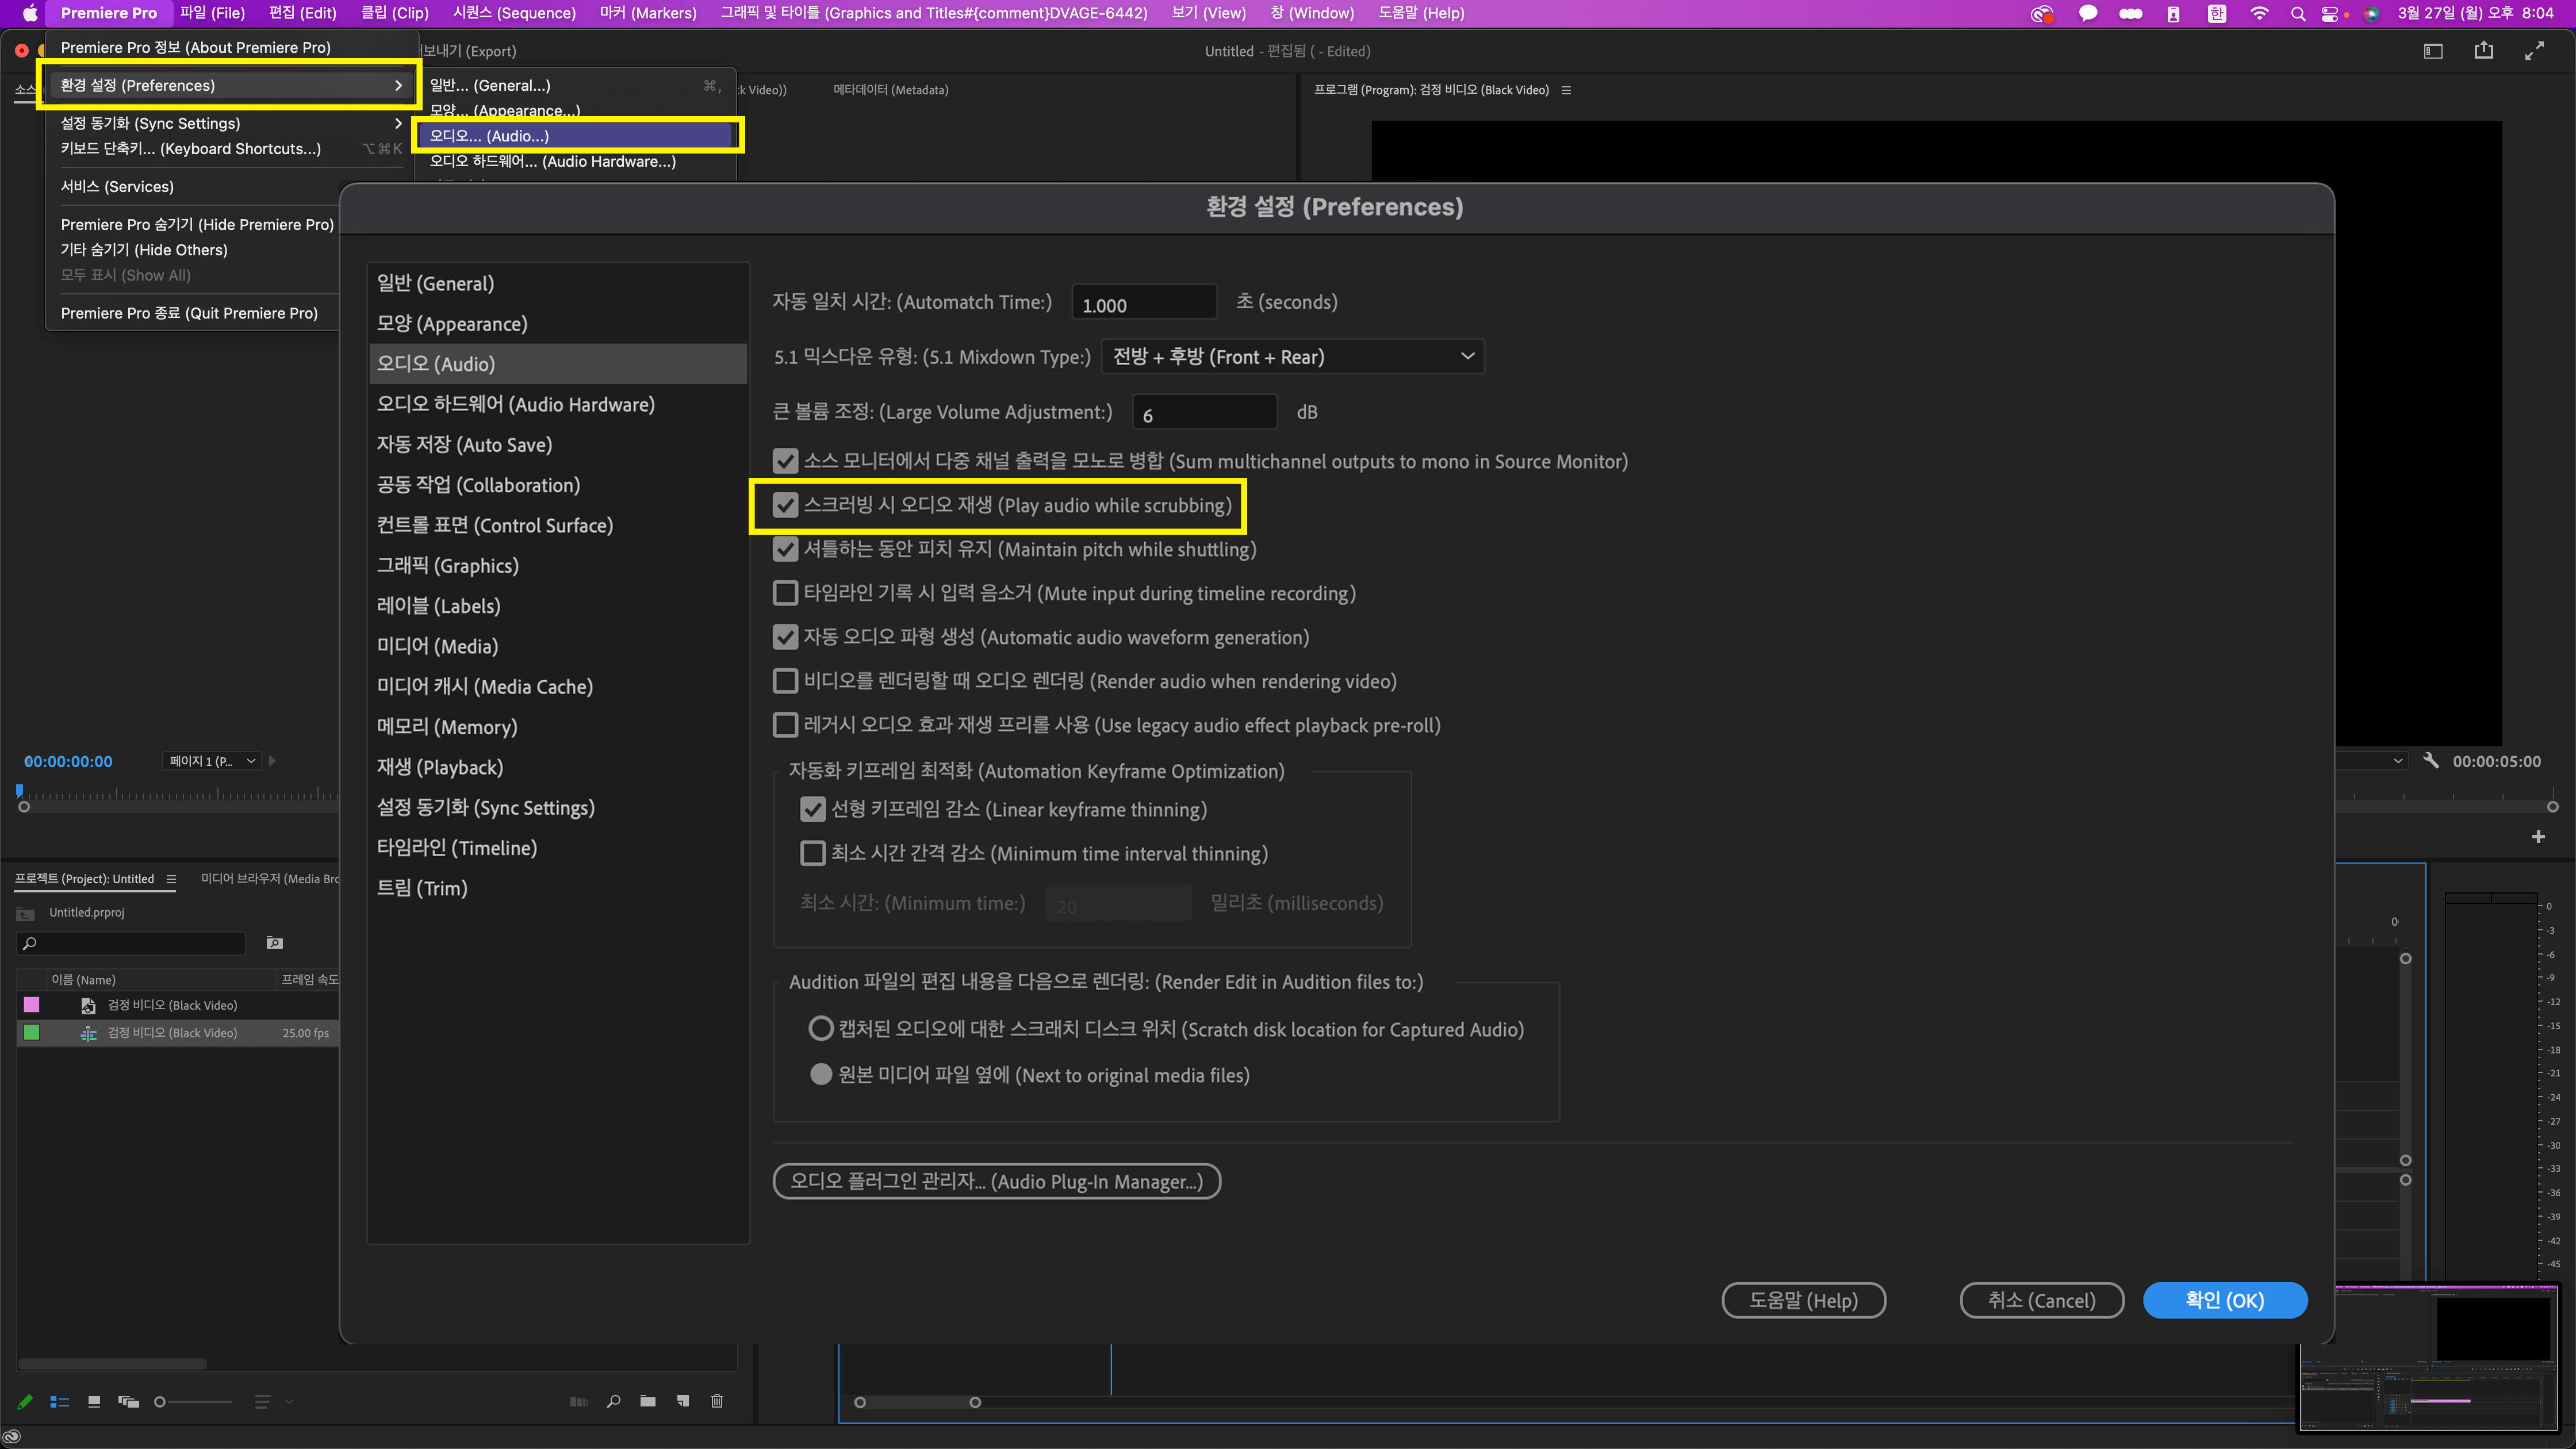Uncheck Sum multichannel outputs to mono

point(785,461)
